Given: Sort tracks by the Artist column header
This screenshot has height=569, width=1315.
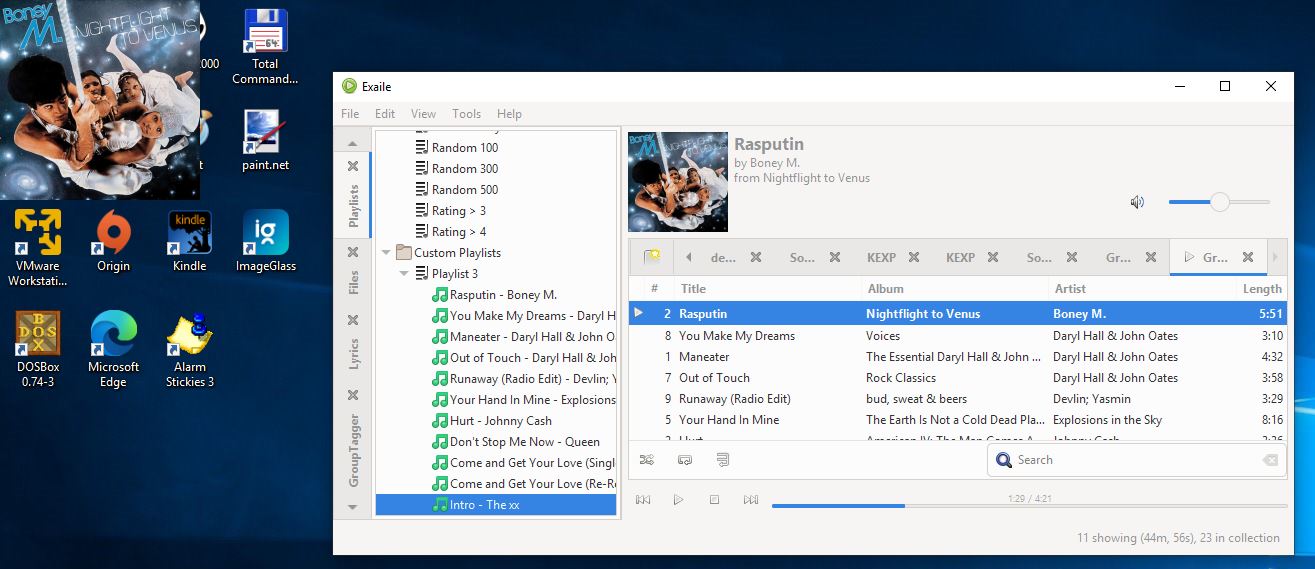Looking at the screenshot, I should 1070,289.
